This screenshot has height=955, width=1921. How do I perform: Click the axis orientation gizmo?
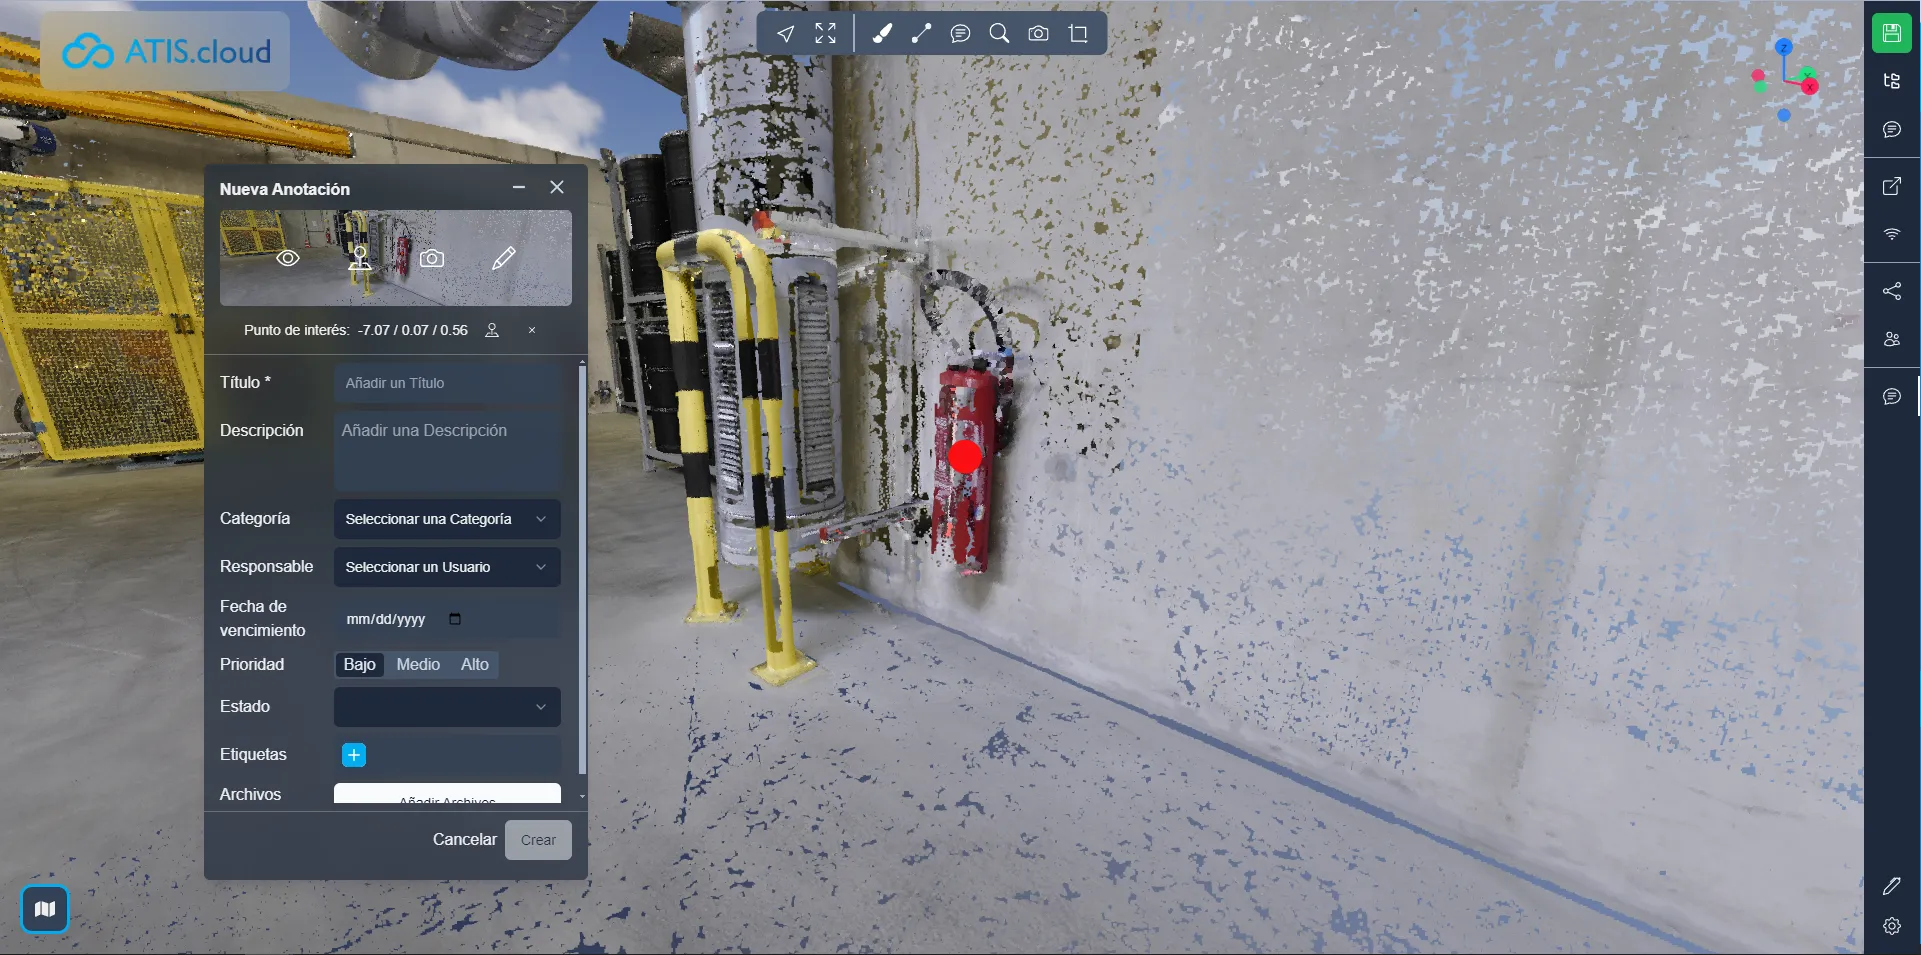coord(1785,80)
